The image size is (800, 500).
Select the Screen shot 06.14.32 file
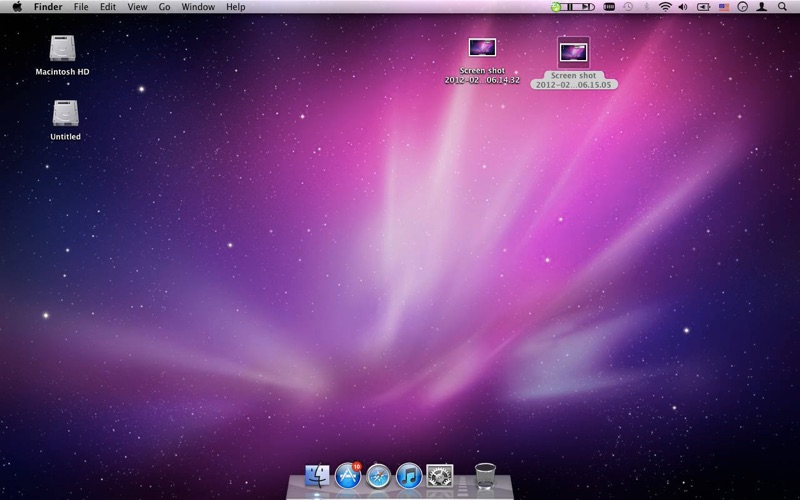[x=482, y=47]
